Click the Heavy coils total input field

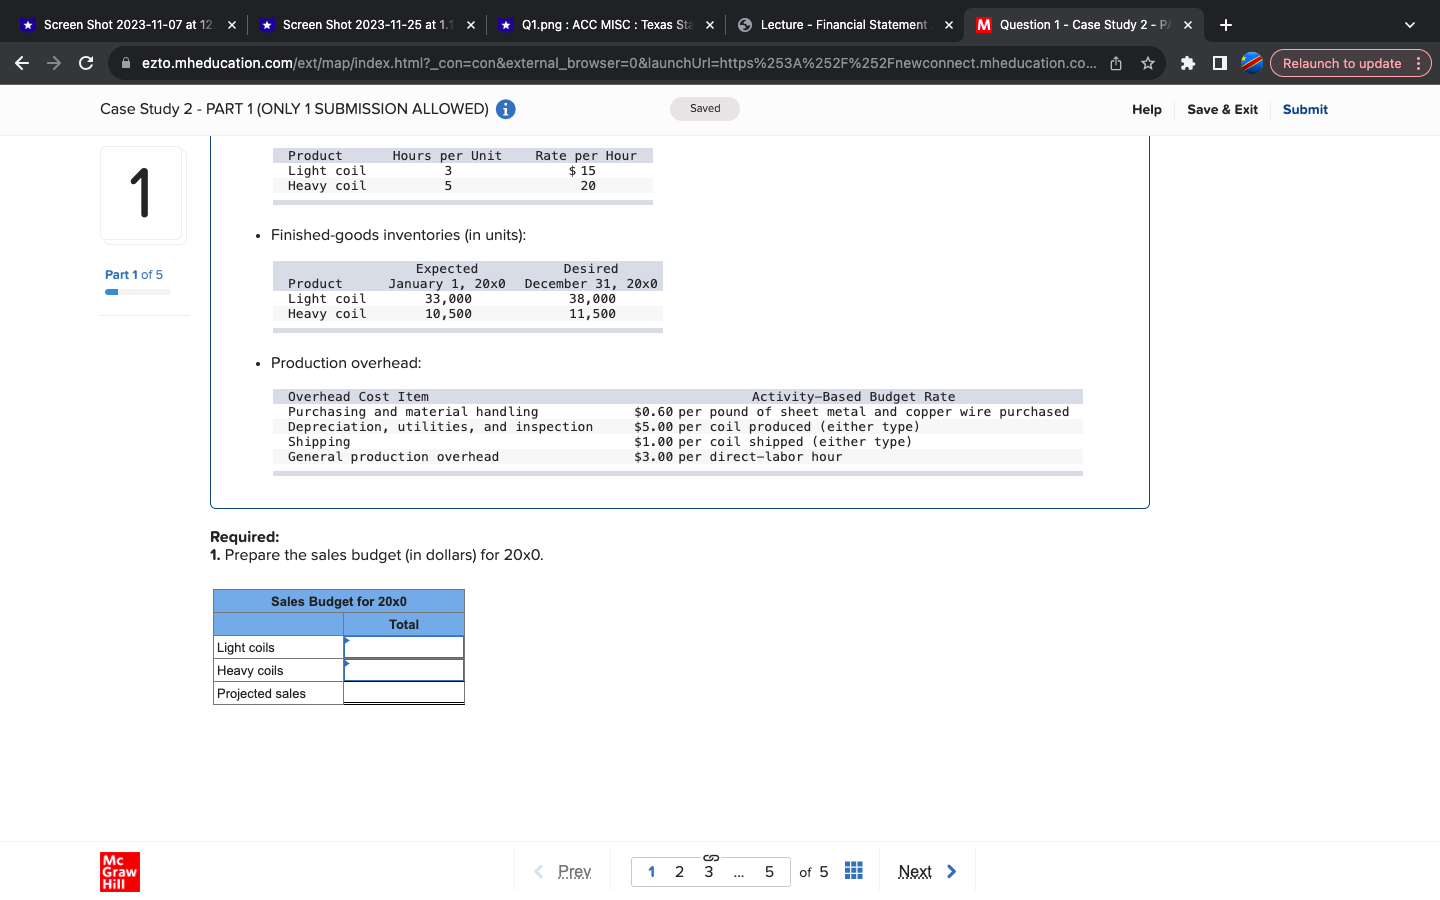[x=404, y=670]
